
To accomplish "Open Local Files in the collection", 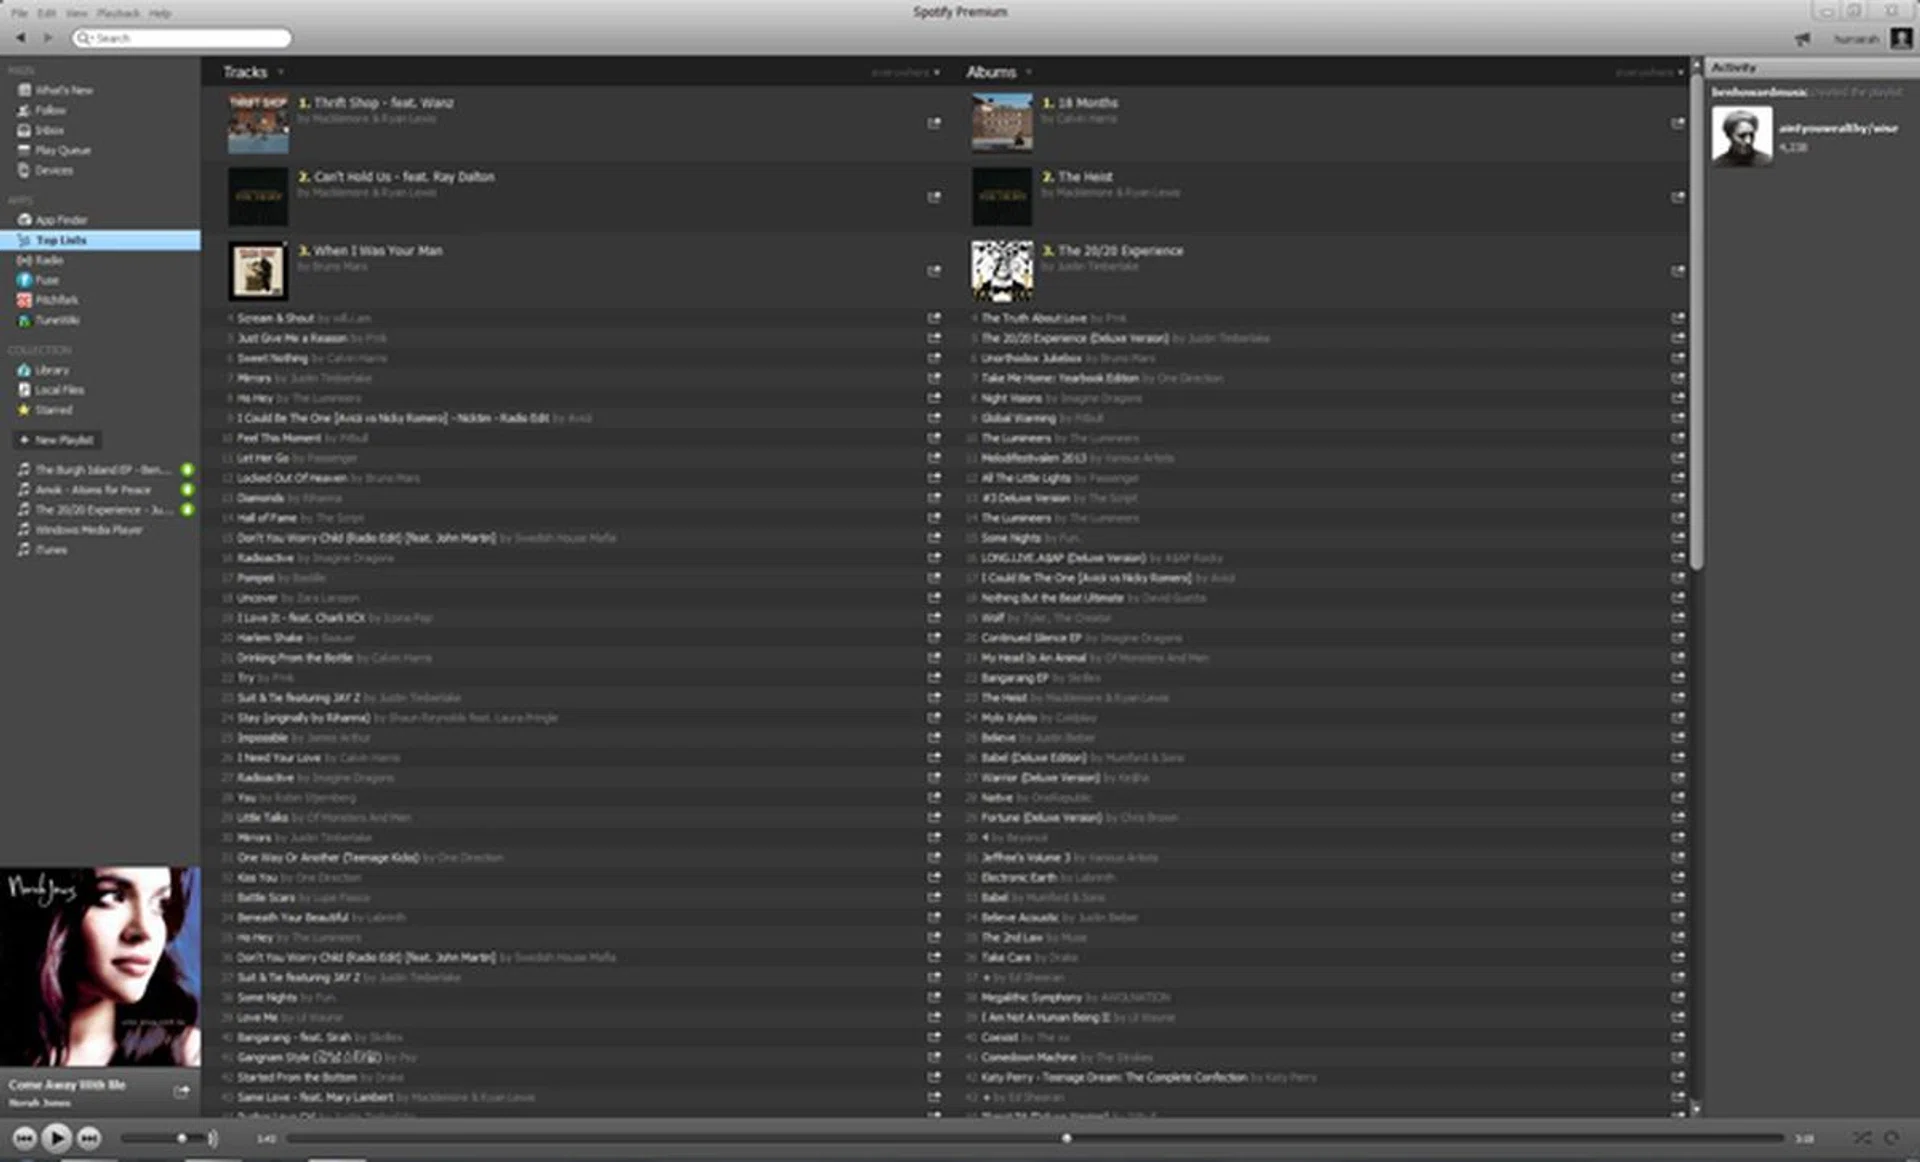I will tap(58, 390).
